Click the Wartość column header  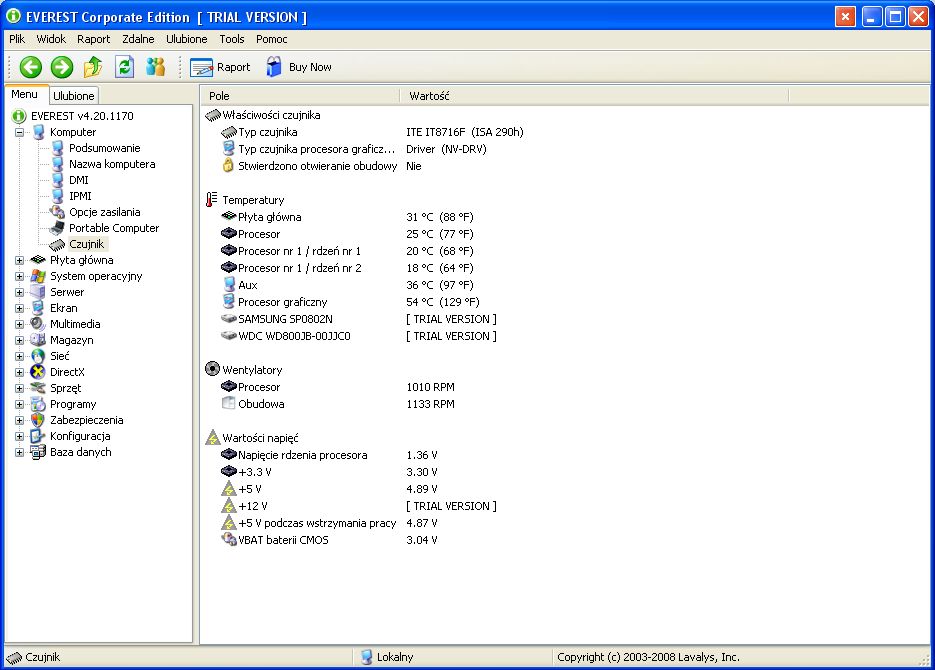594,96
